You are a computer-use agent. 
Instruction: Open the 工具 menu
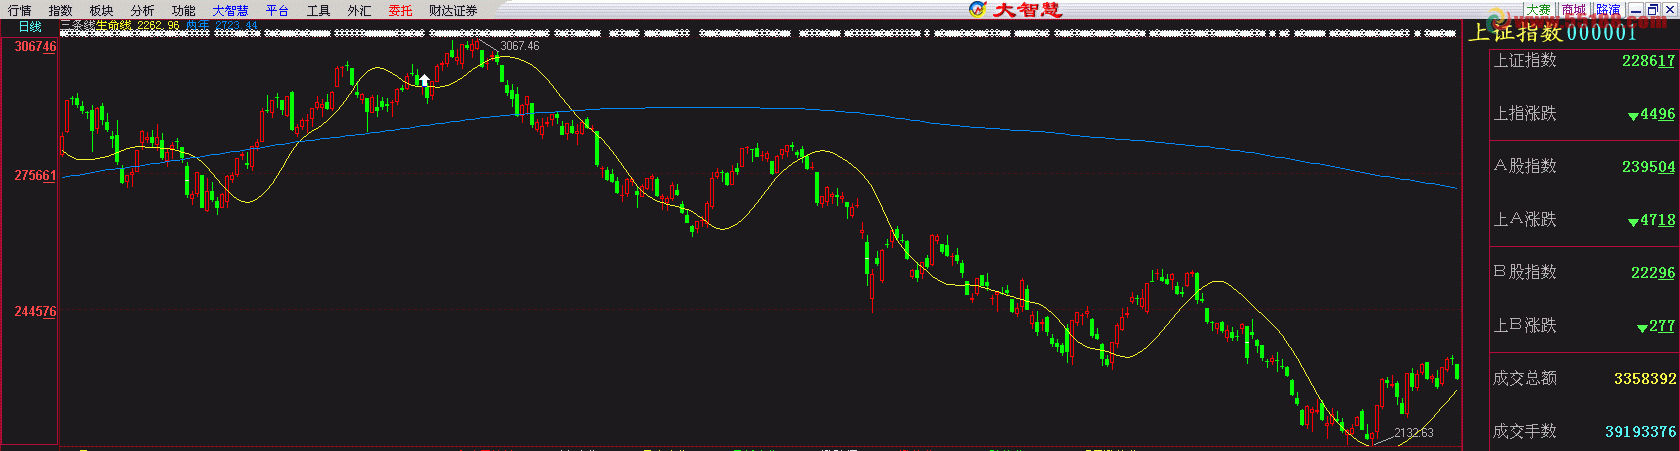click(319, 10)
